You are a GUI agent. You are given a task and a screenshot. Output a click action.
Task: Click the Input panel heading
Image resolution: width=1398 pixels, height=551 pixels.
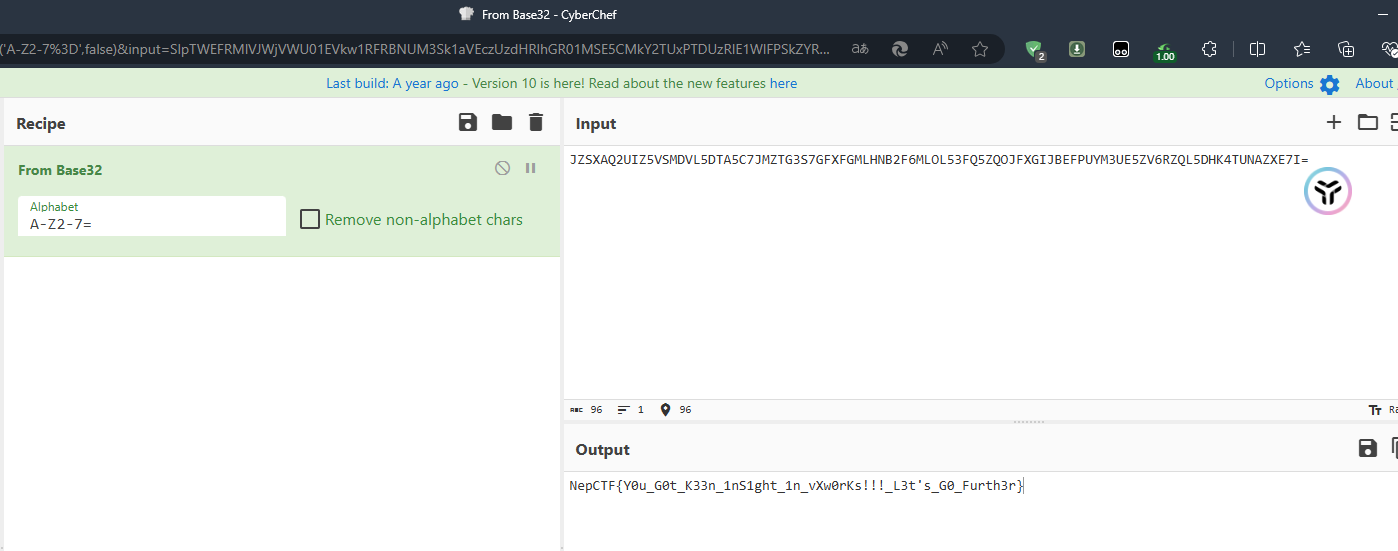click(x=596, y=124)
